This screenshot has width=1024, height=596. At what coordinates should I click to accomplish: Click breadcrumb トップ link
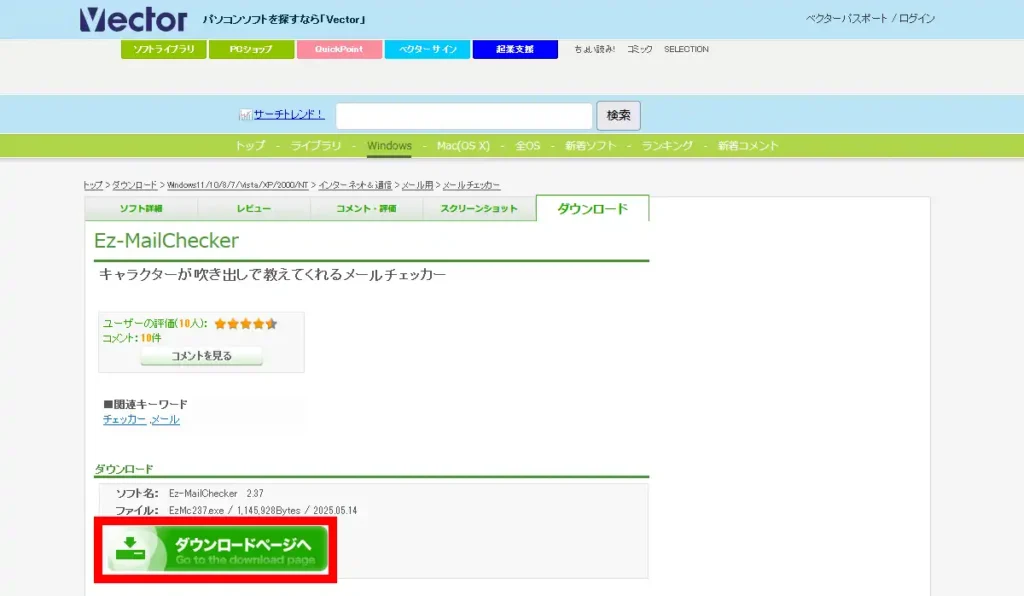coord(93,185)
